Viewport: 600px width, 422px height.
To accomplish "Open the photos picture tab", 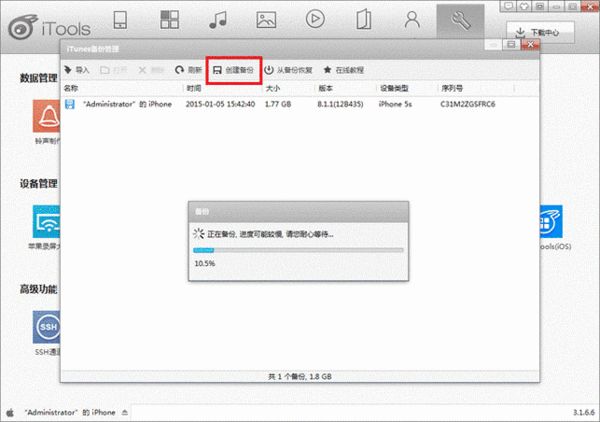I will pos(266,20).
